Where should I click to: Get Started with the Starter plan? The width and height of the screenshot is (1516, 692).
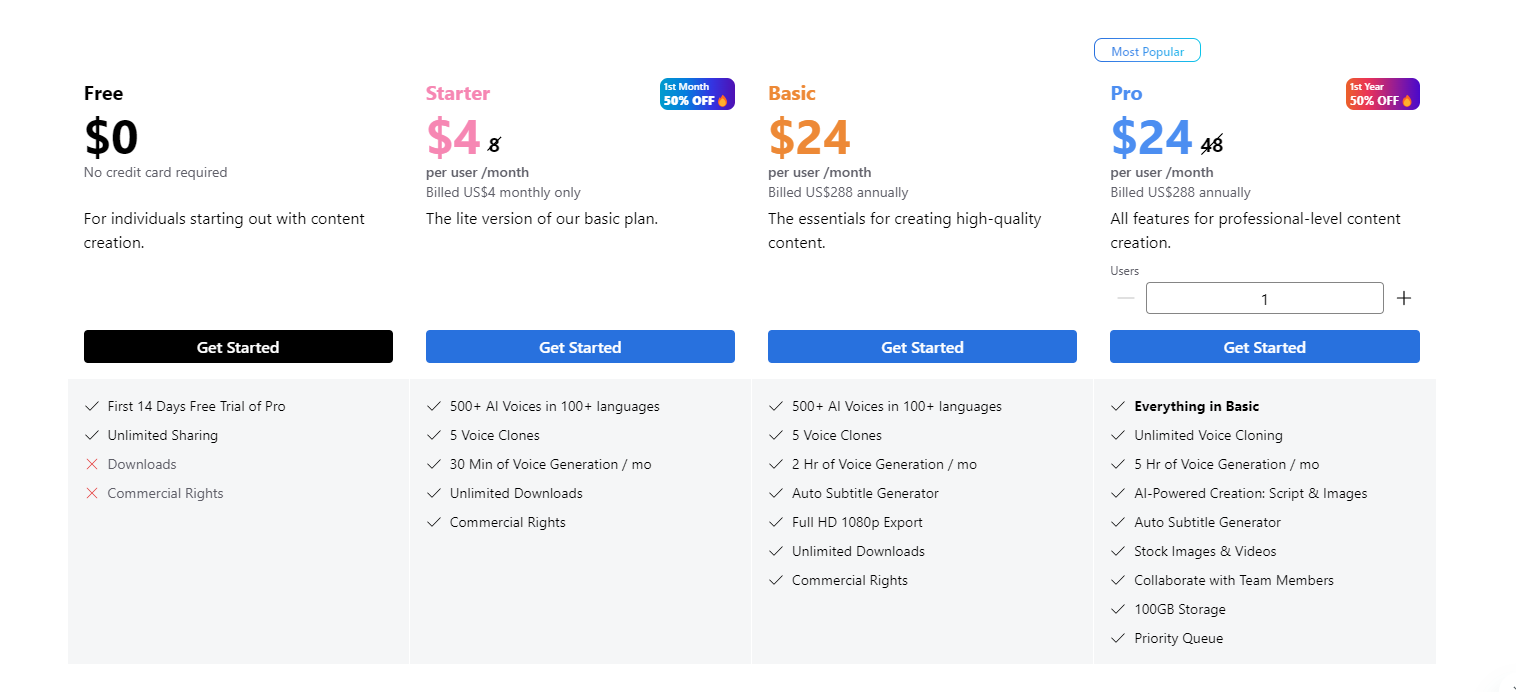coord(580,347)
